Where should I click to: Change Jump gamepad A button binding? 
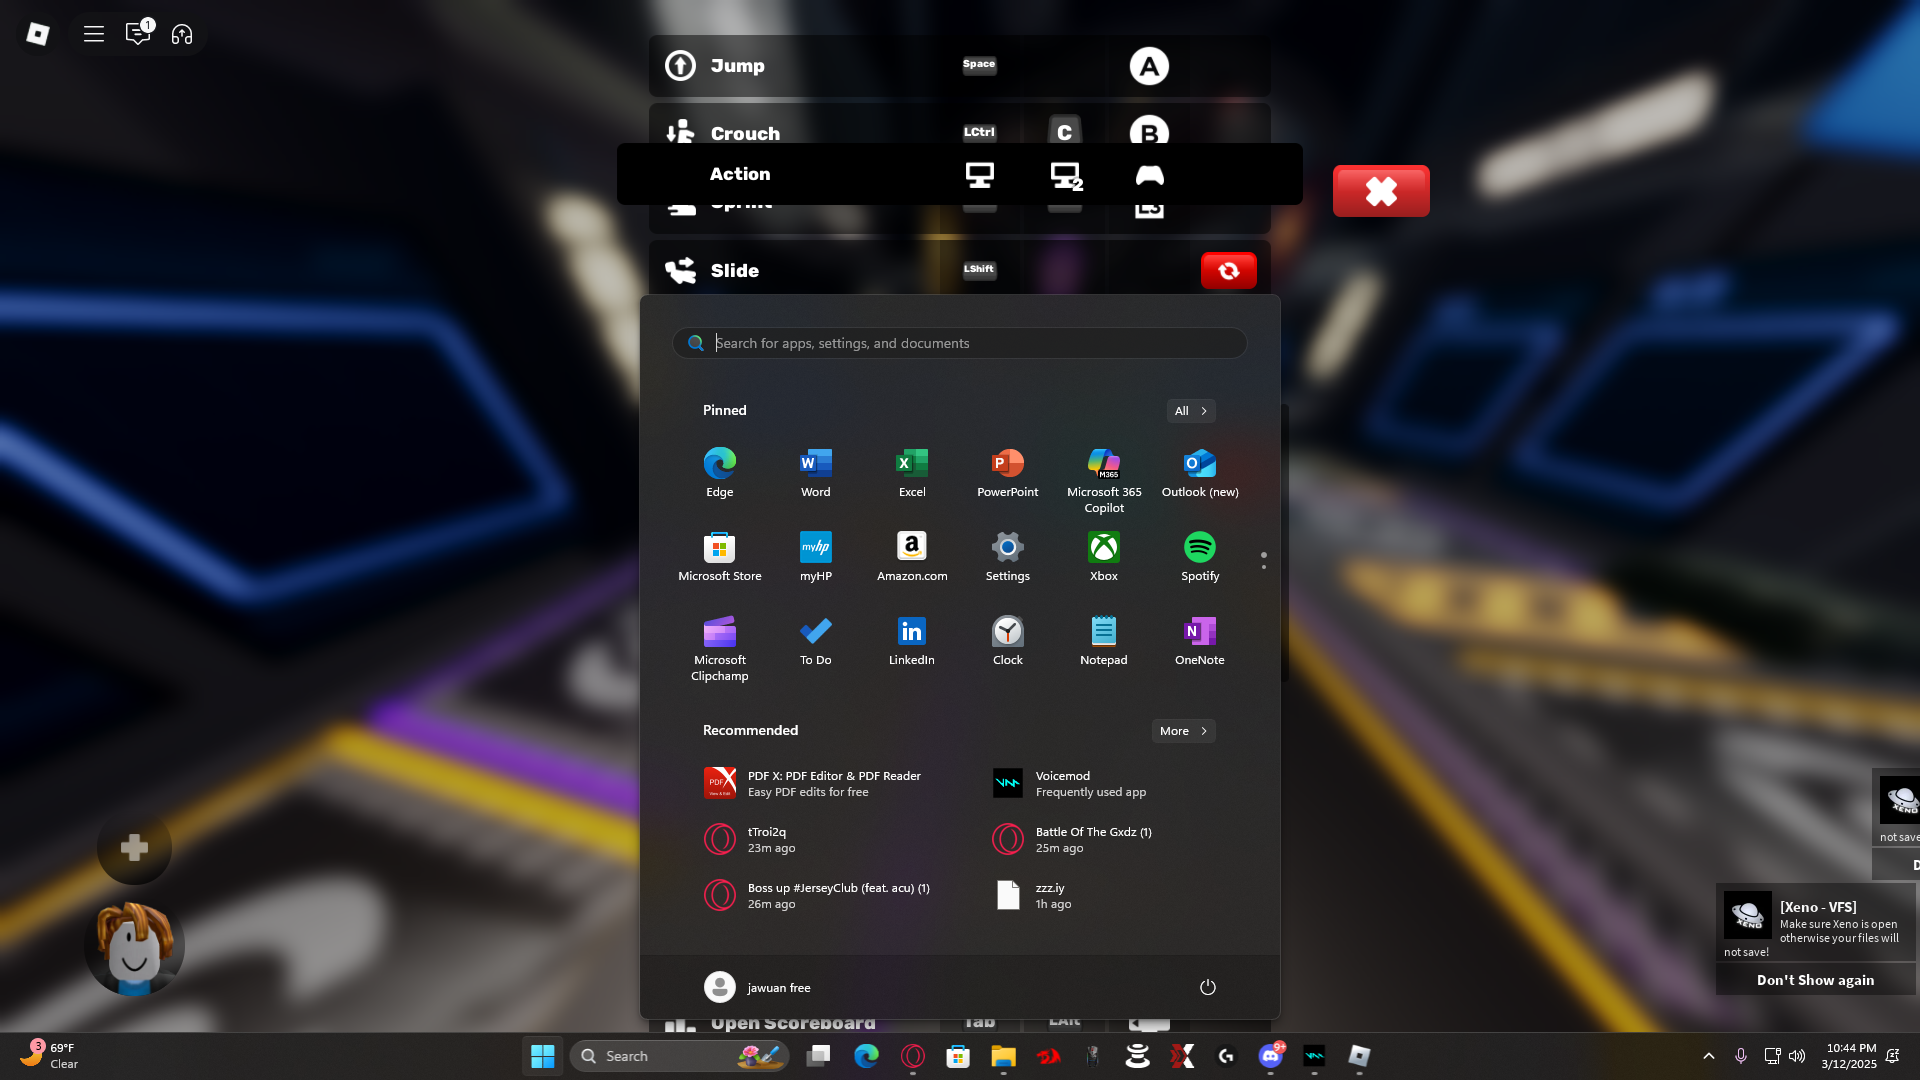tap(1149, 66)
